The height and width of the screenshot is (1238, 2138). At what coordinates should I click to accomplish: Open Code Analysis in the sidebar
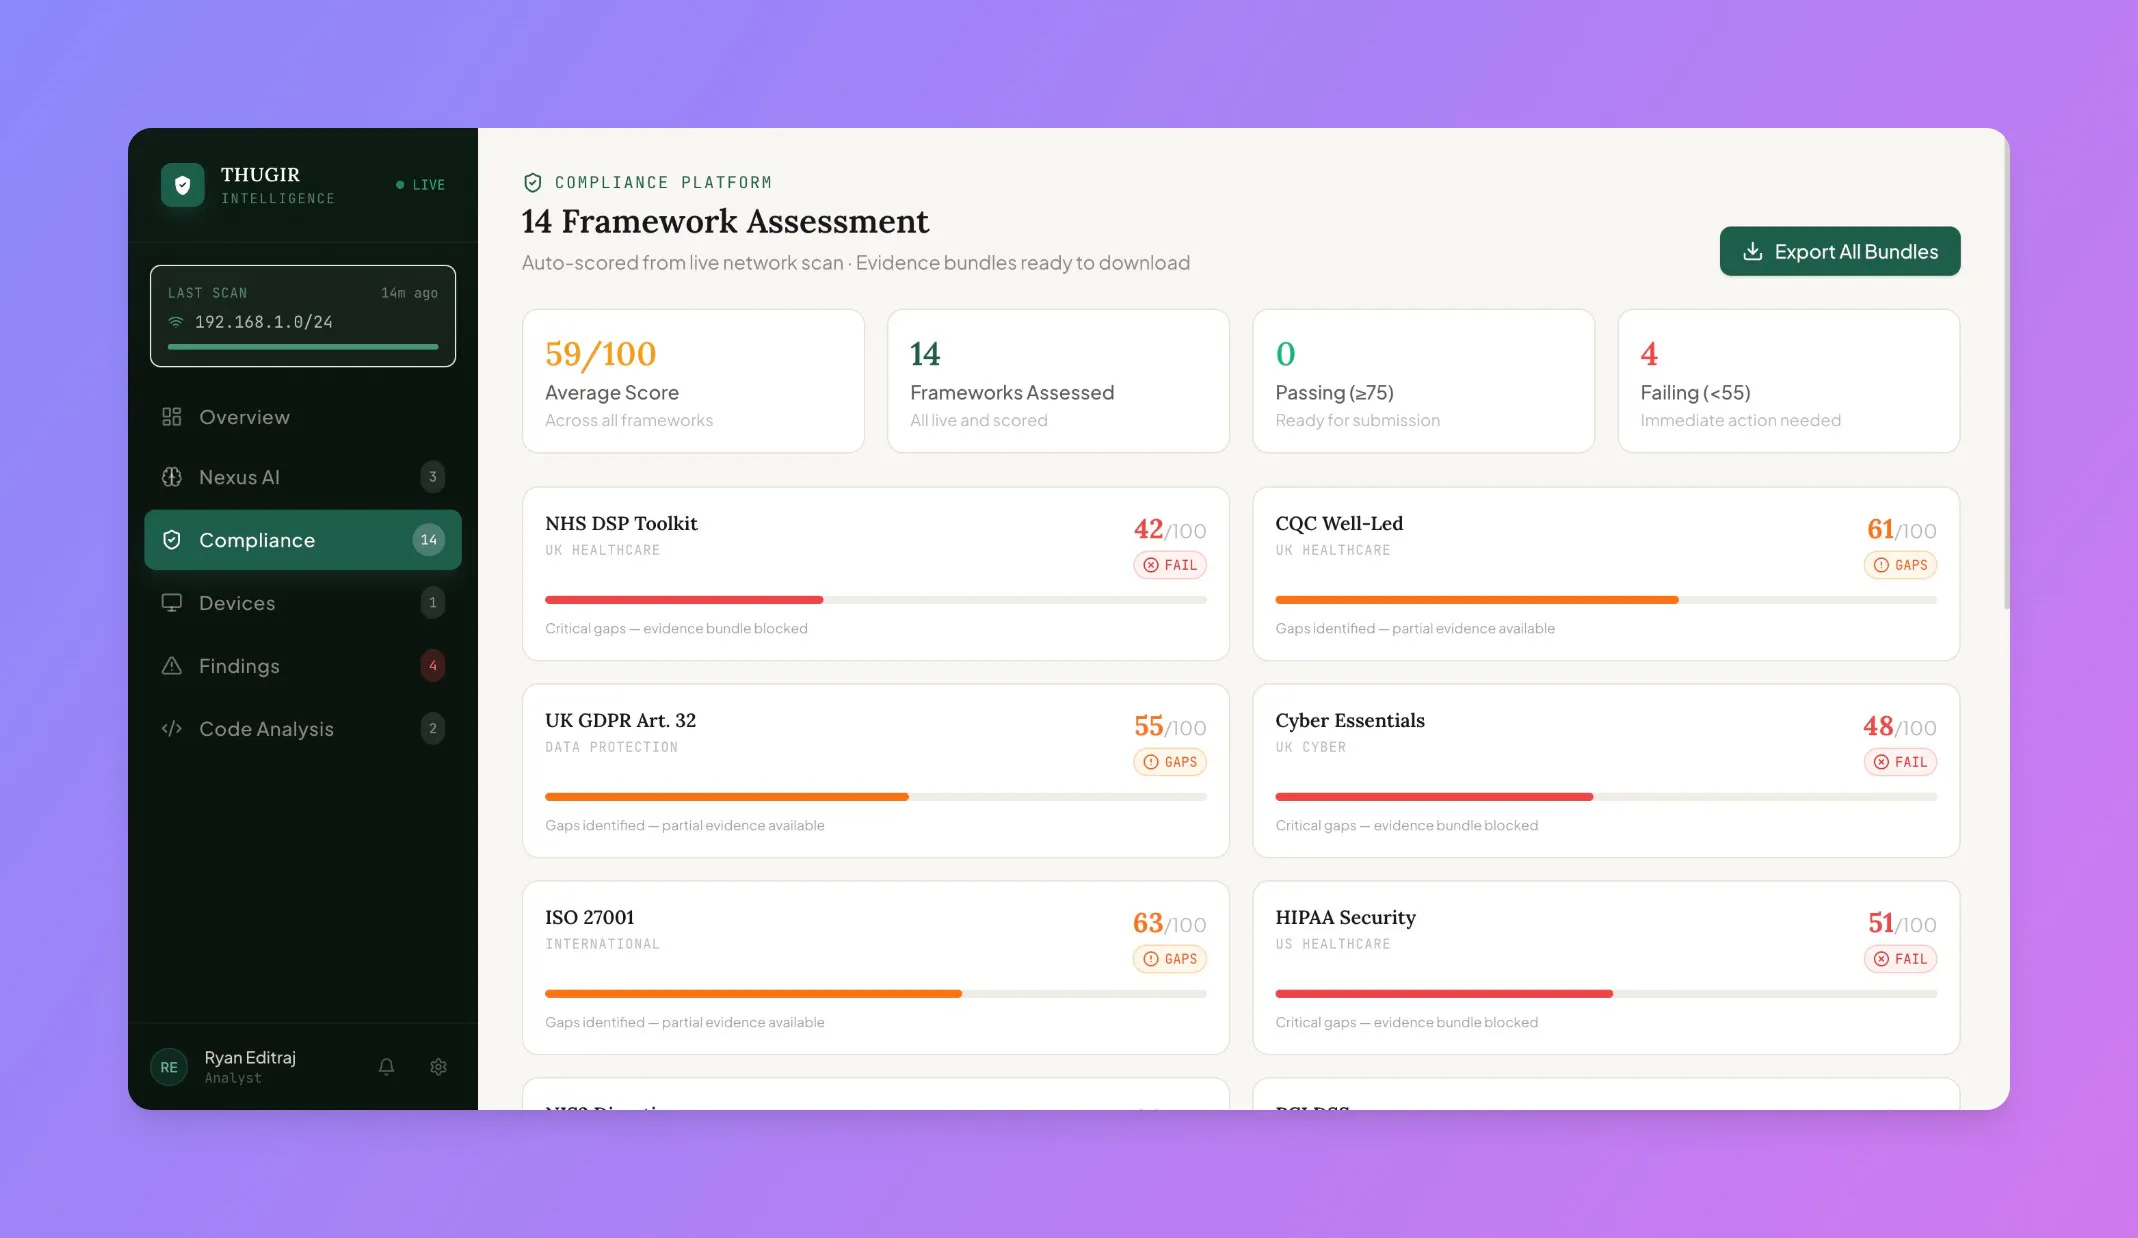pyautogui.click(x=303, y=729)
